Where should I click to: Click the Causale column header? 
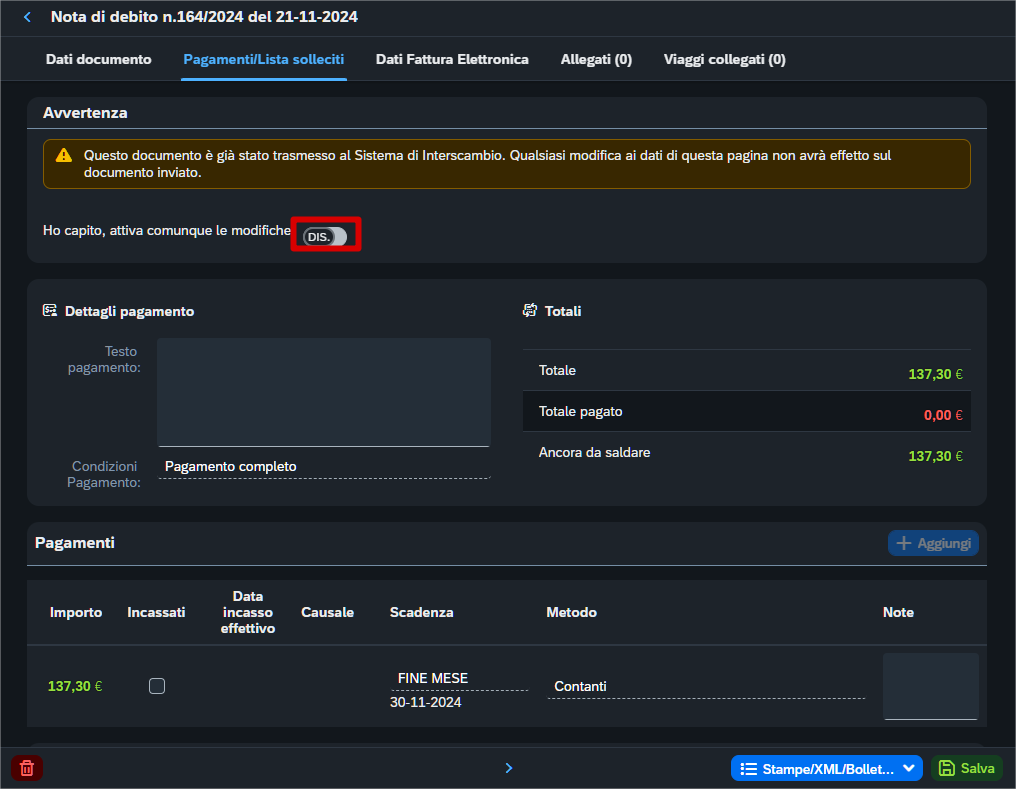327,612
